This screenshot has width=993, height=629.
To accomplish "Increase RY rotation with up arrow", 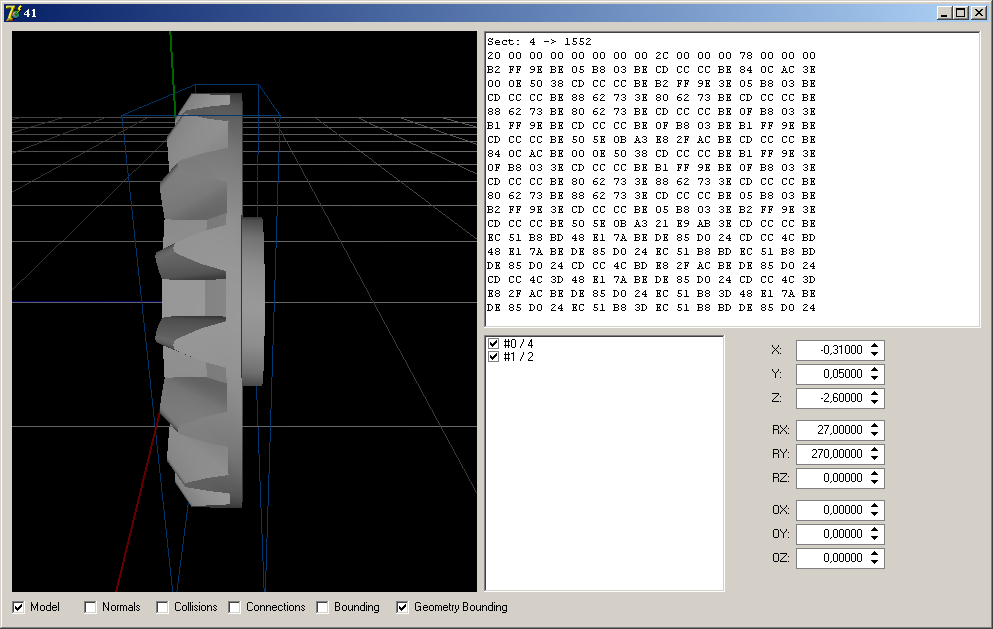I will (875, 450).
